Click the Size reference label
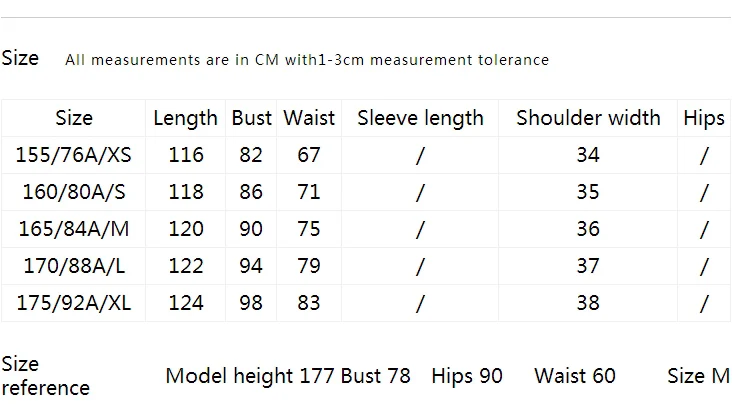The width and height of the screenshot is (732, 404). 45,376
